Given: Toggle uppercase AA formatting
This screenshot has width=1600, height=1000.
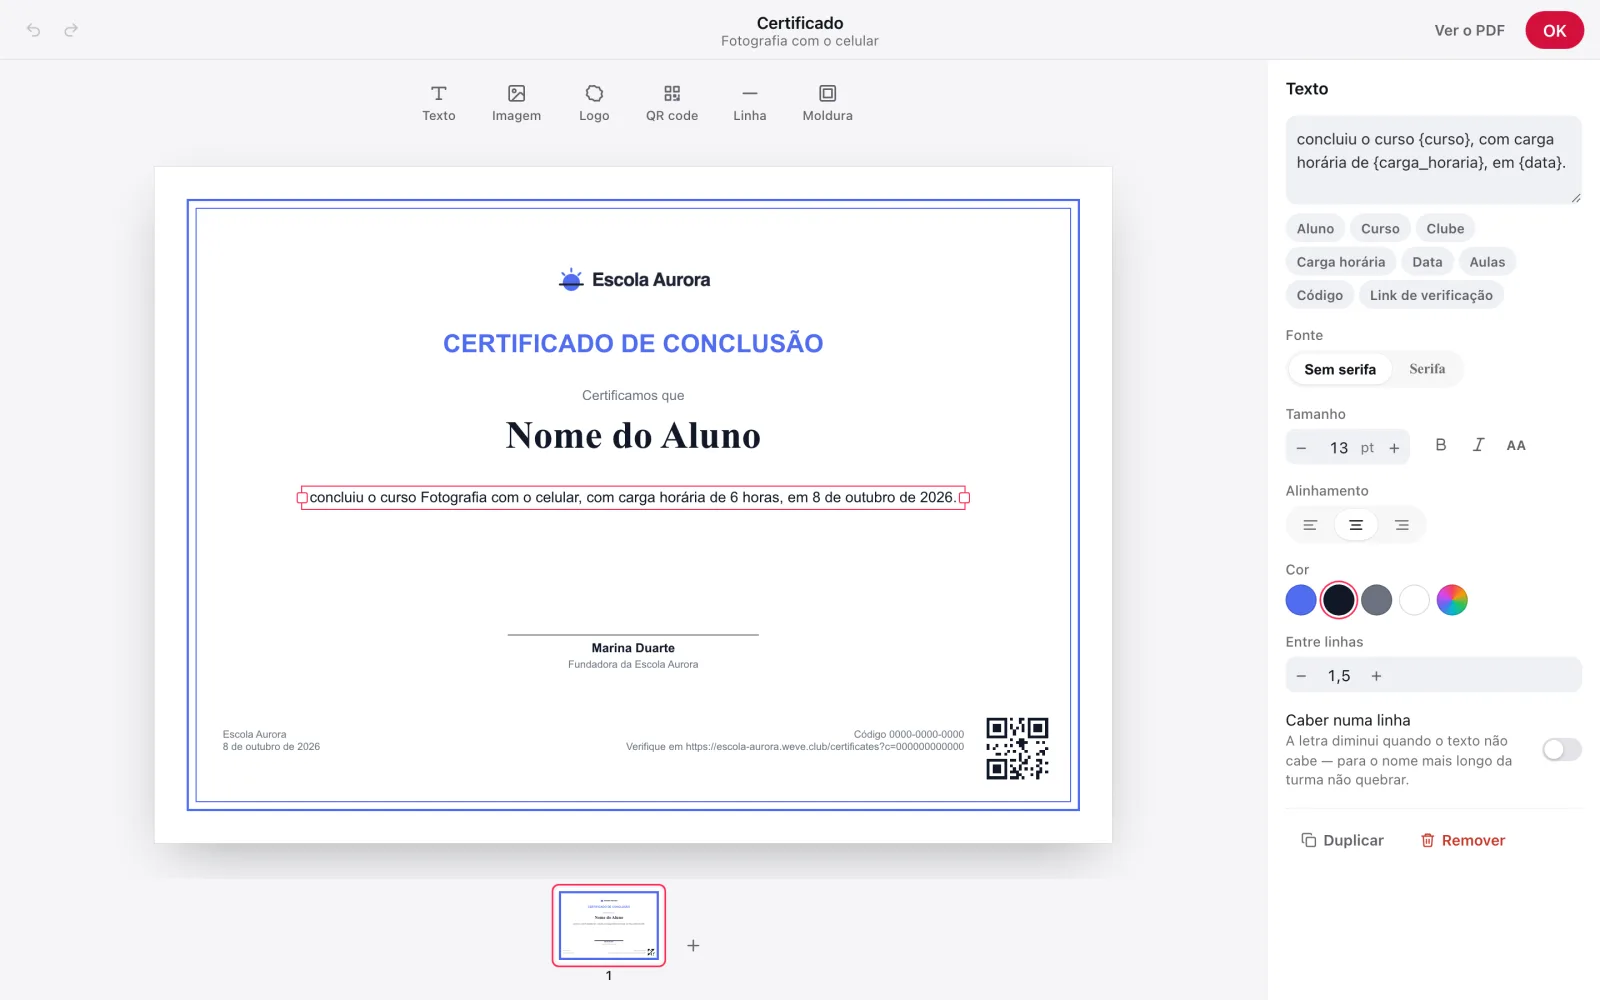Looking at the screenshot, I should click(1516, 445).
